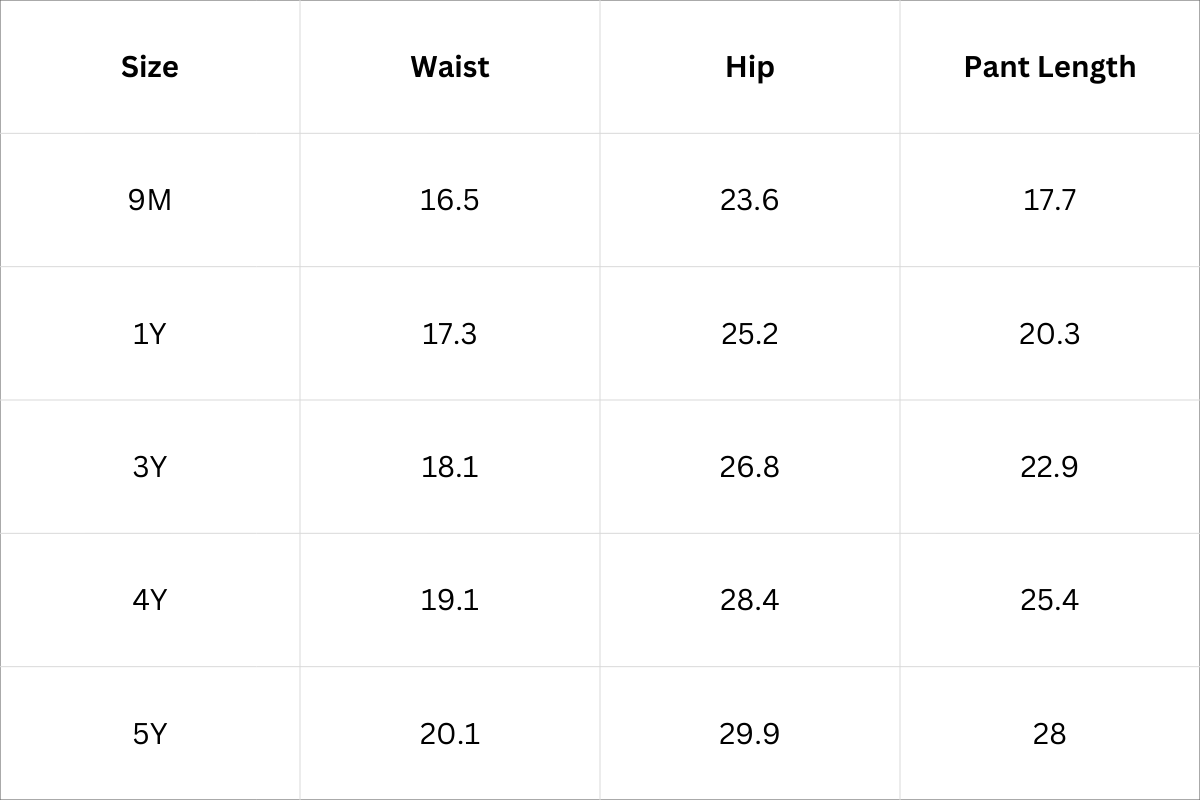Click the Size column header
1200x800 pixels.
[150, 67]
